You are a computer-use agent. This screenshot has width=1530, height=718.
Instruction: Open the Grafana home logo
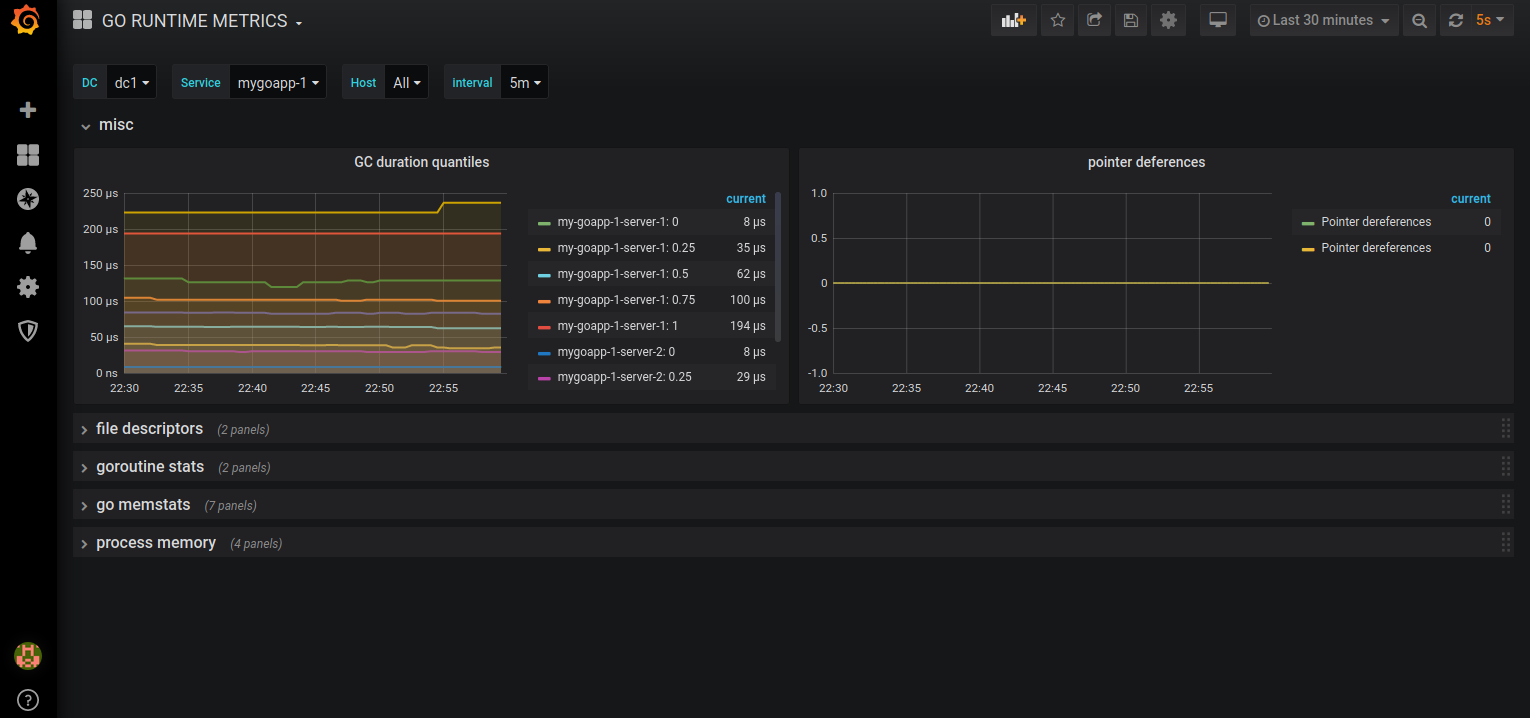[x=28, y=21]
